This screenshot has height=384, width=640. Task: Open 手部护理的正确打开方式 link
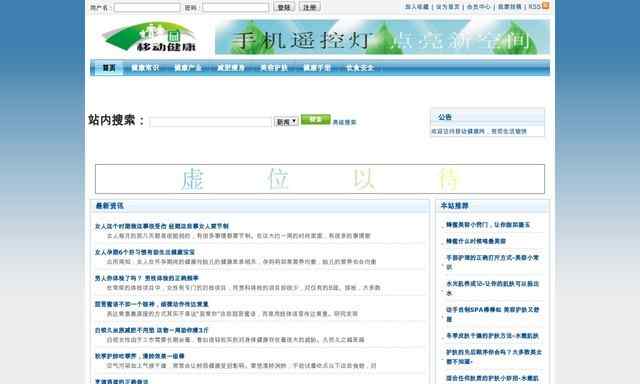coord(492,262)
